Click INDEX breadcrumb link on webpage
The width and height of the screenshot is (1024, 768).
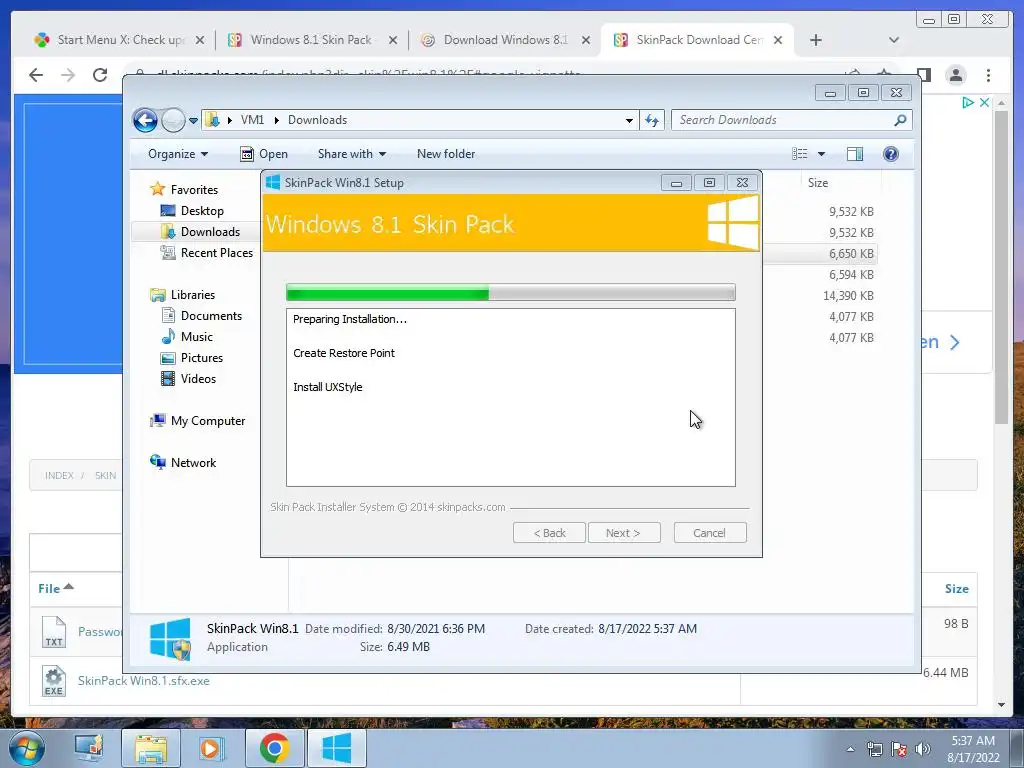click(x=59, y=475)
